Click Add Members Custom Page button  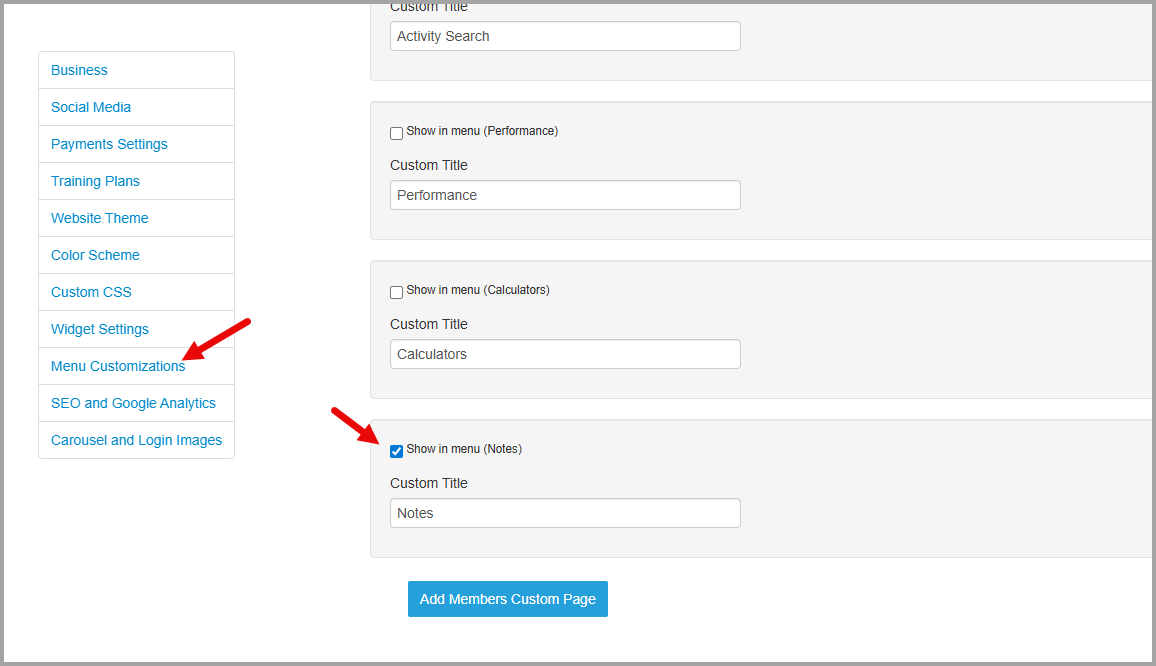tap(508, 599)
